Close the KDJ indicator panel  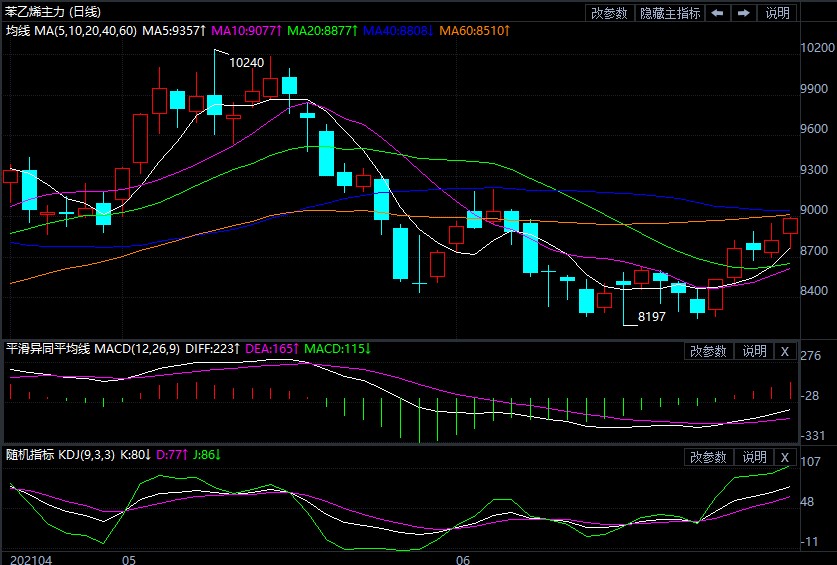(x=784, y=457)
